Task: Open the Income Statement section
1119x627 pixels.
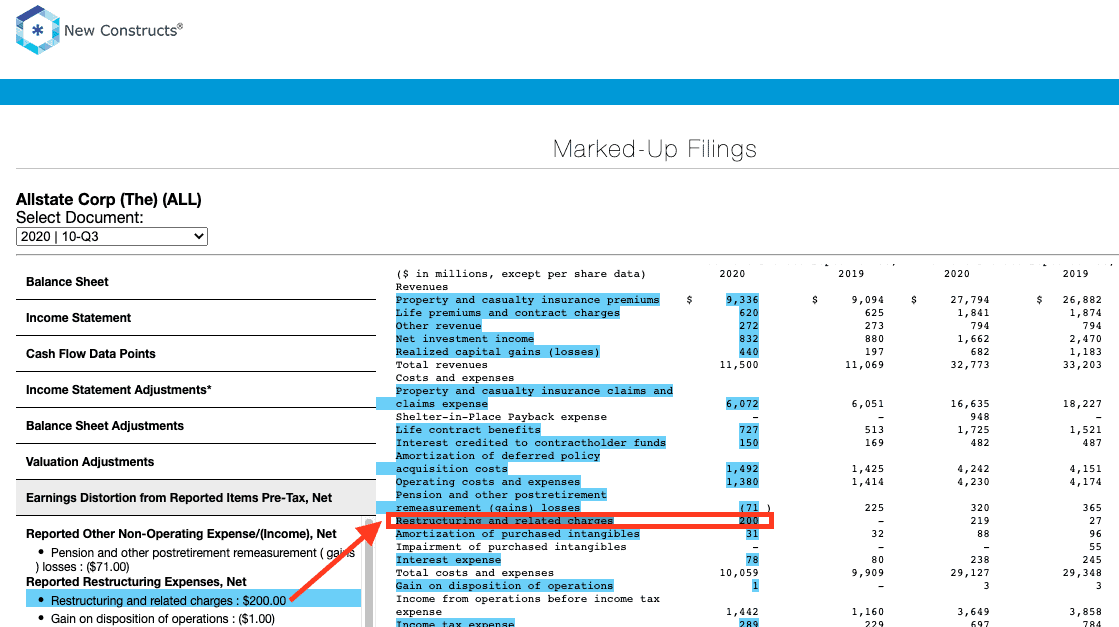Action: click(196, 318)
